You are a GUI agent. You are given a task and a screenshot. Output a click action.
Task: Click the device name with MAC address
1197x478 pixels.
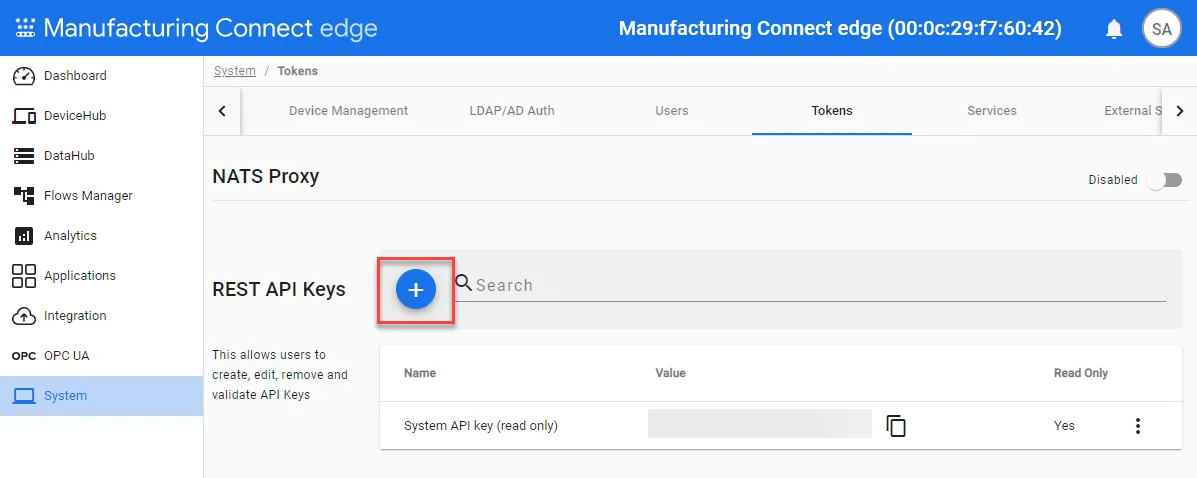[840, 29]
